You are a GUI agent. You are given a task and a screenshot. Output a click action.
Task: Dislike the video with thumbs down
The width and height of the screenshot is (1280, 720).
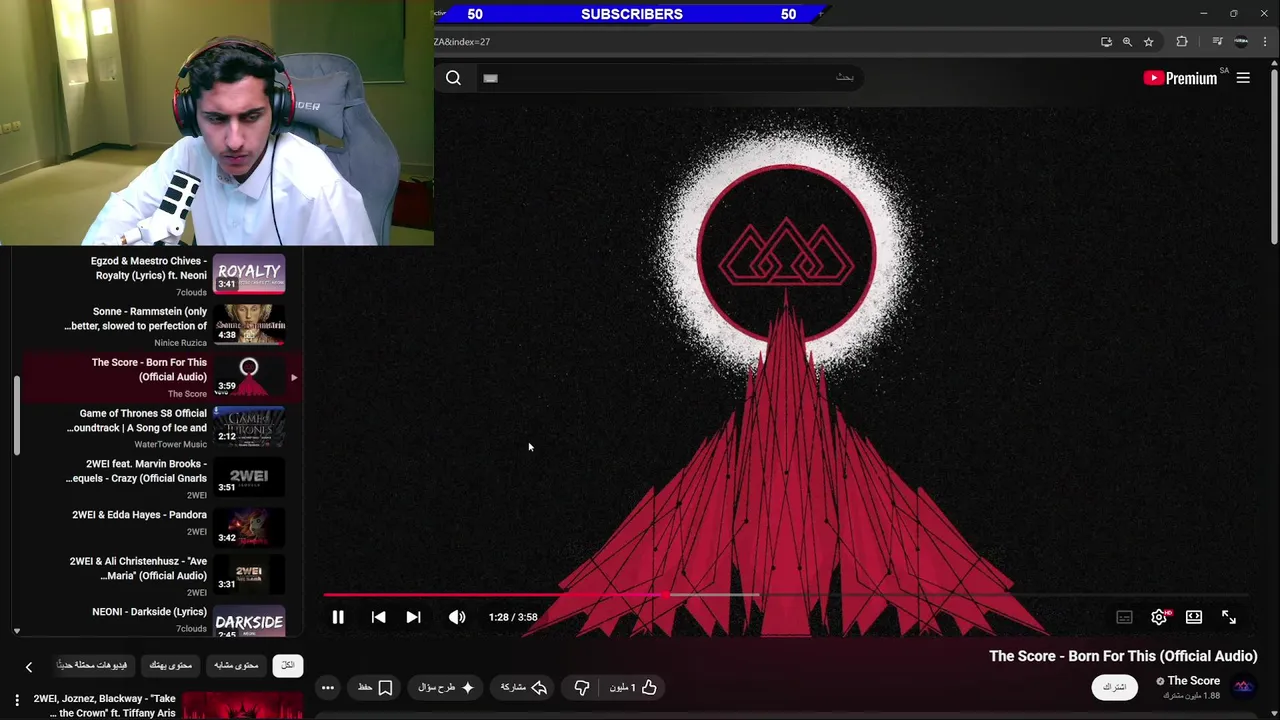[581, 687]
